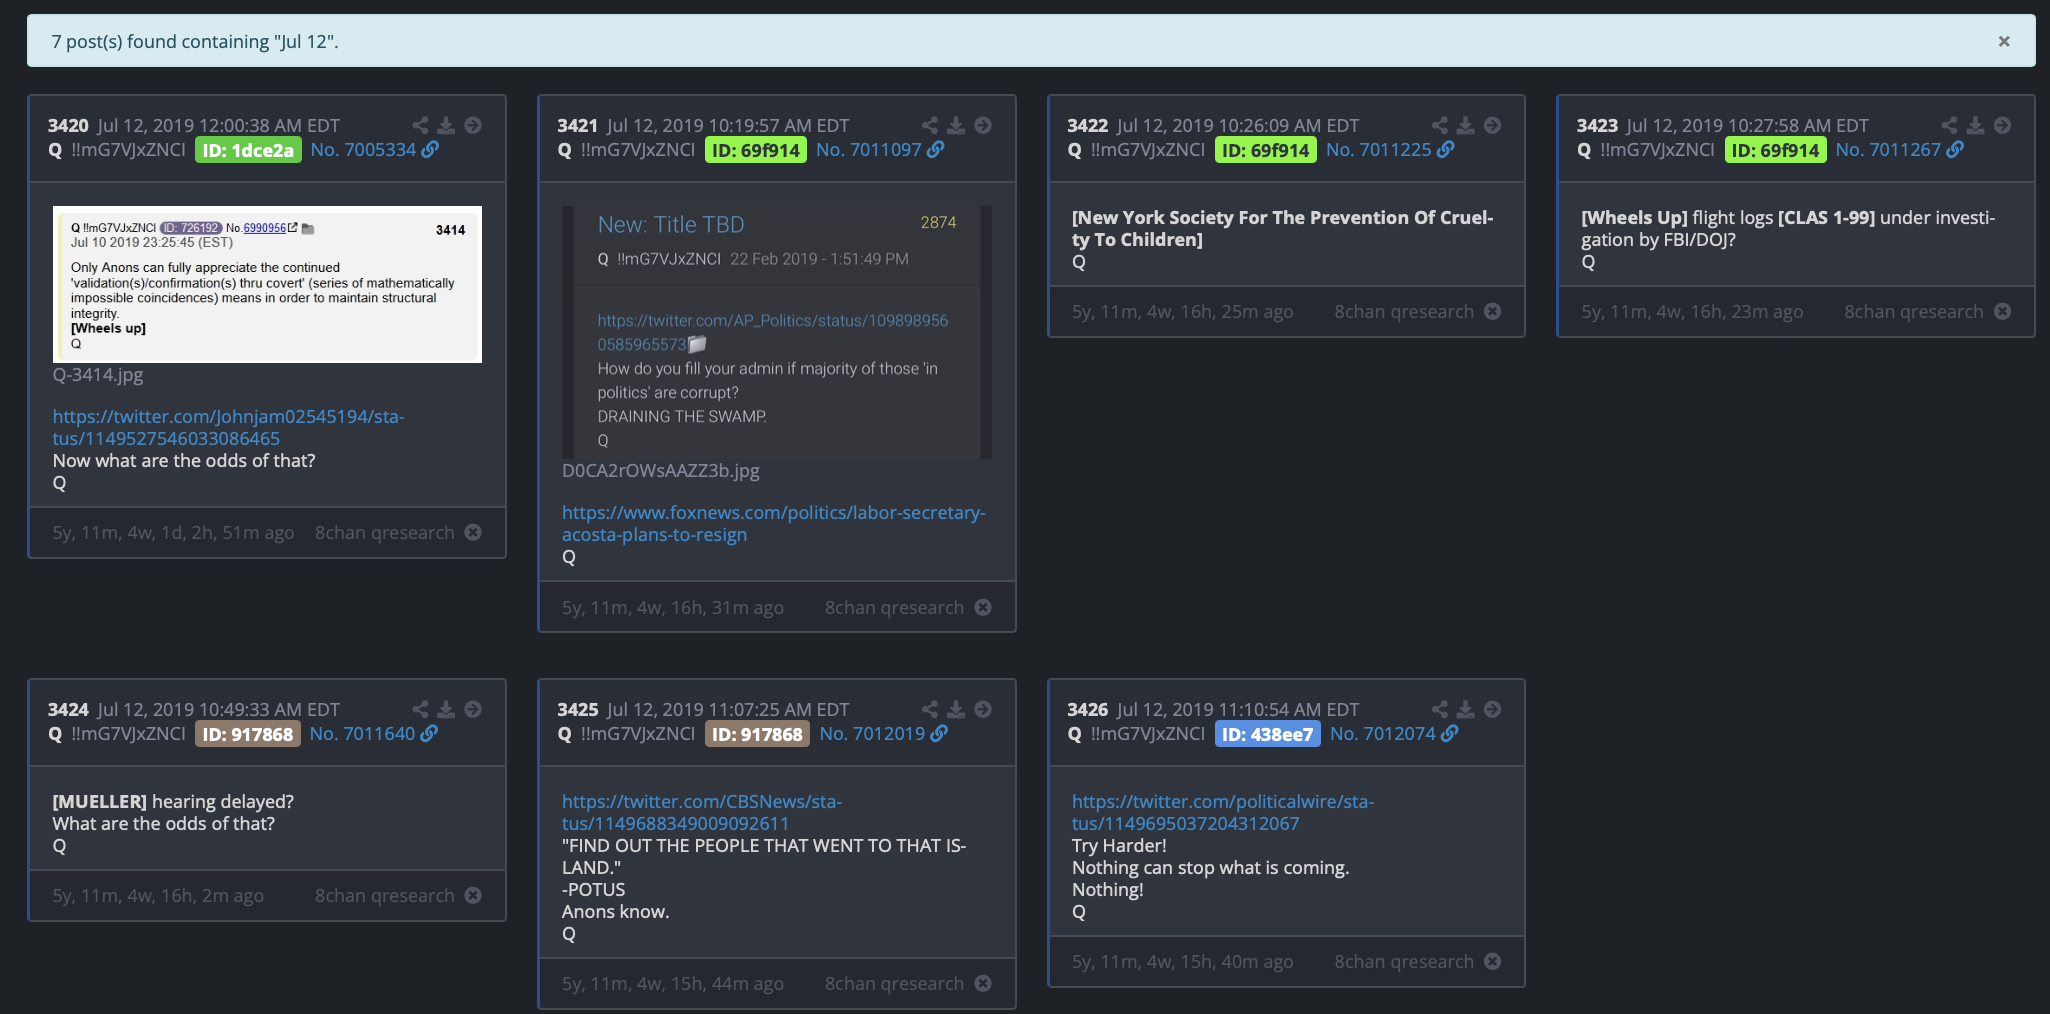This screenshot has width=2050, height=1014.
Task: Click the download icon on post 3425
Action: click(956, 709)
